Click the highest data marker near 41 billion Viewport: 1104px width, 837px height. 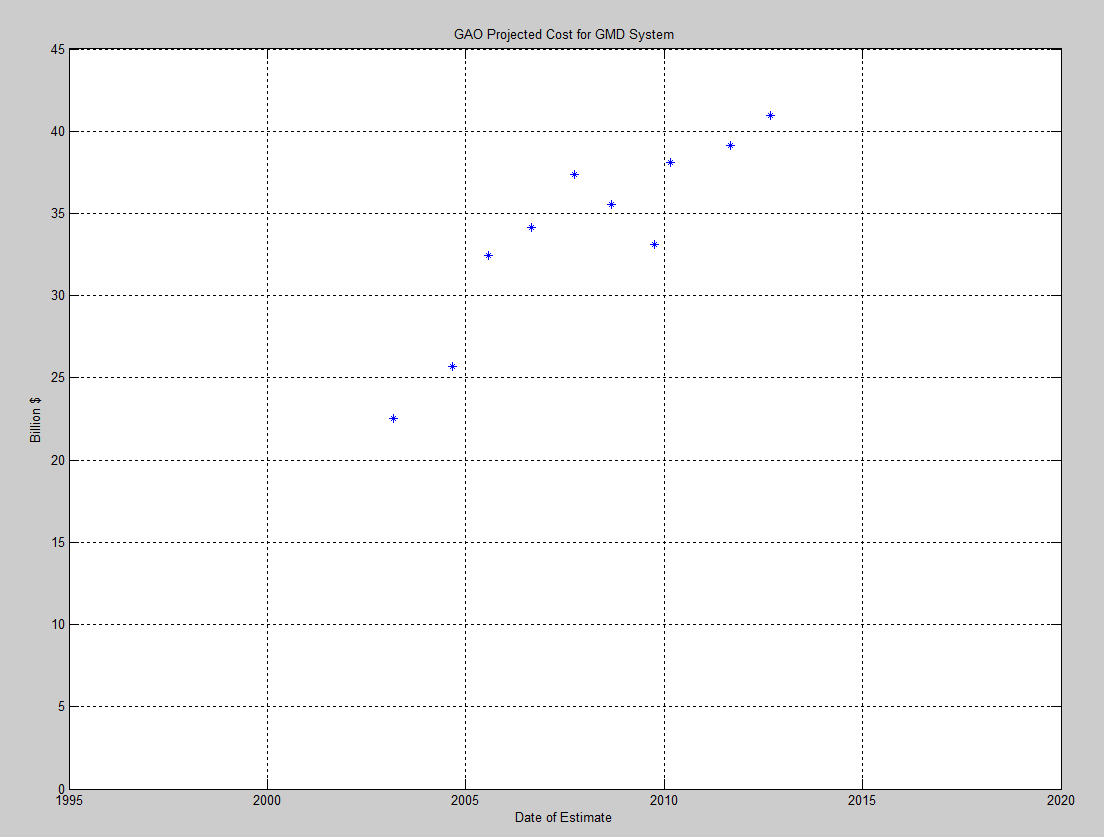(x=770, y=115)
